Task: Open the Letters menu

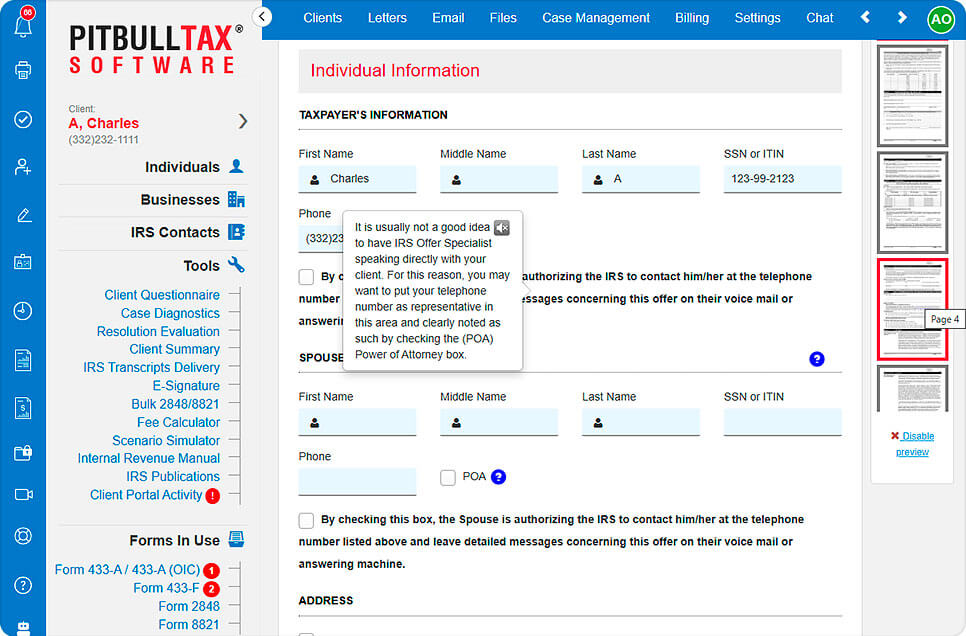Action: [x=387, y=18]
